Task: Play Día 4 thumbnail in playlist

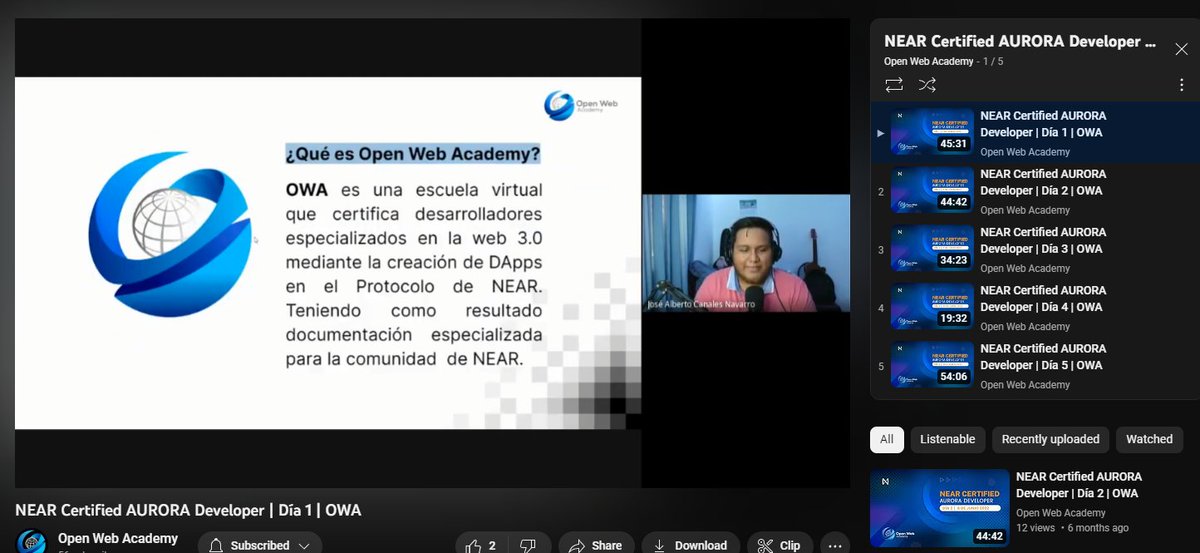Action: 932,306
